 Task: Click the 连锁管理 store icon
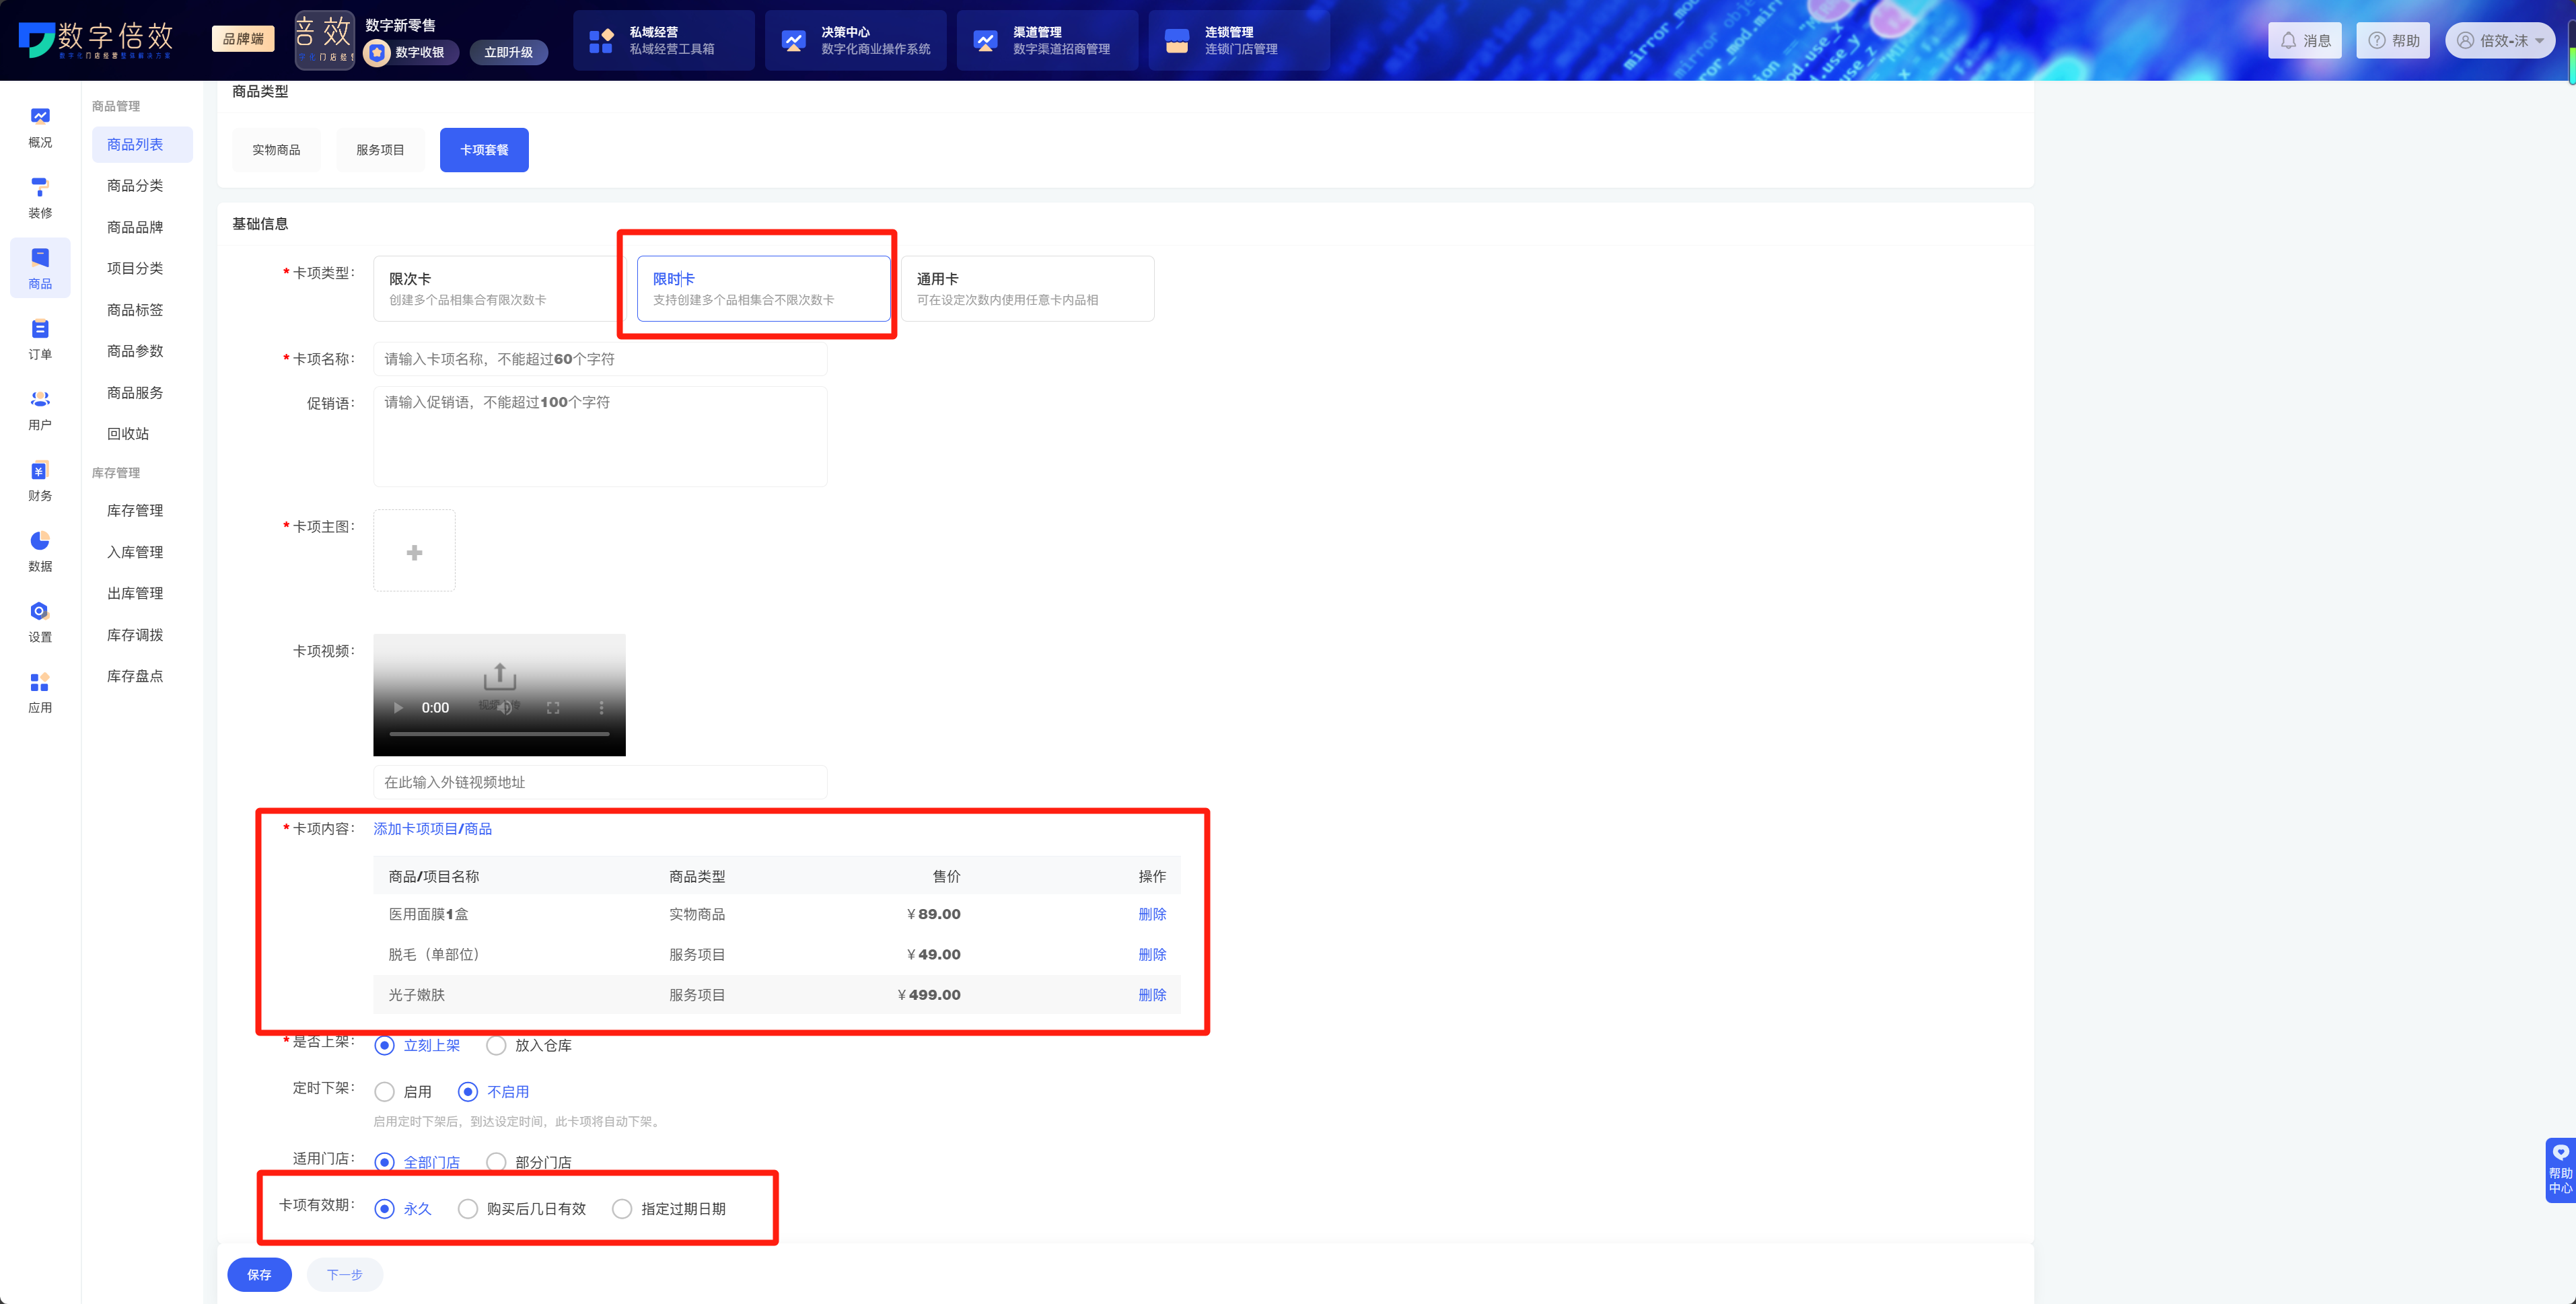pyautogui.click(x=1177, y=41)
